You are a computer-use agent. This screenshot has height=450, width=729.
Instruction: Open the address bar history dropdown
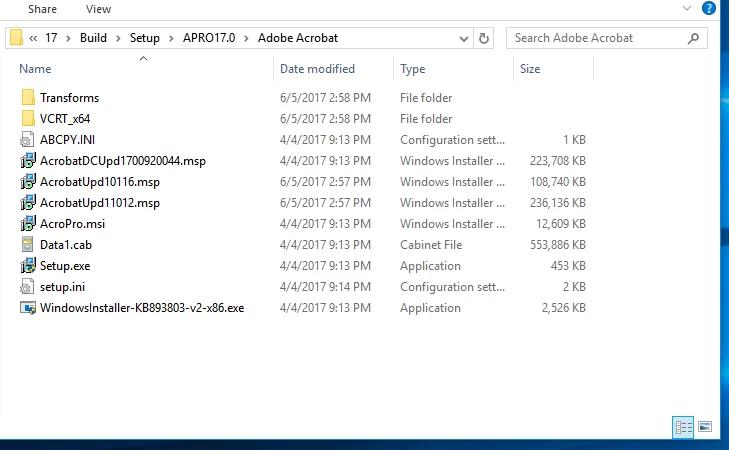[464, 39]
